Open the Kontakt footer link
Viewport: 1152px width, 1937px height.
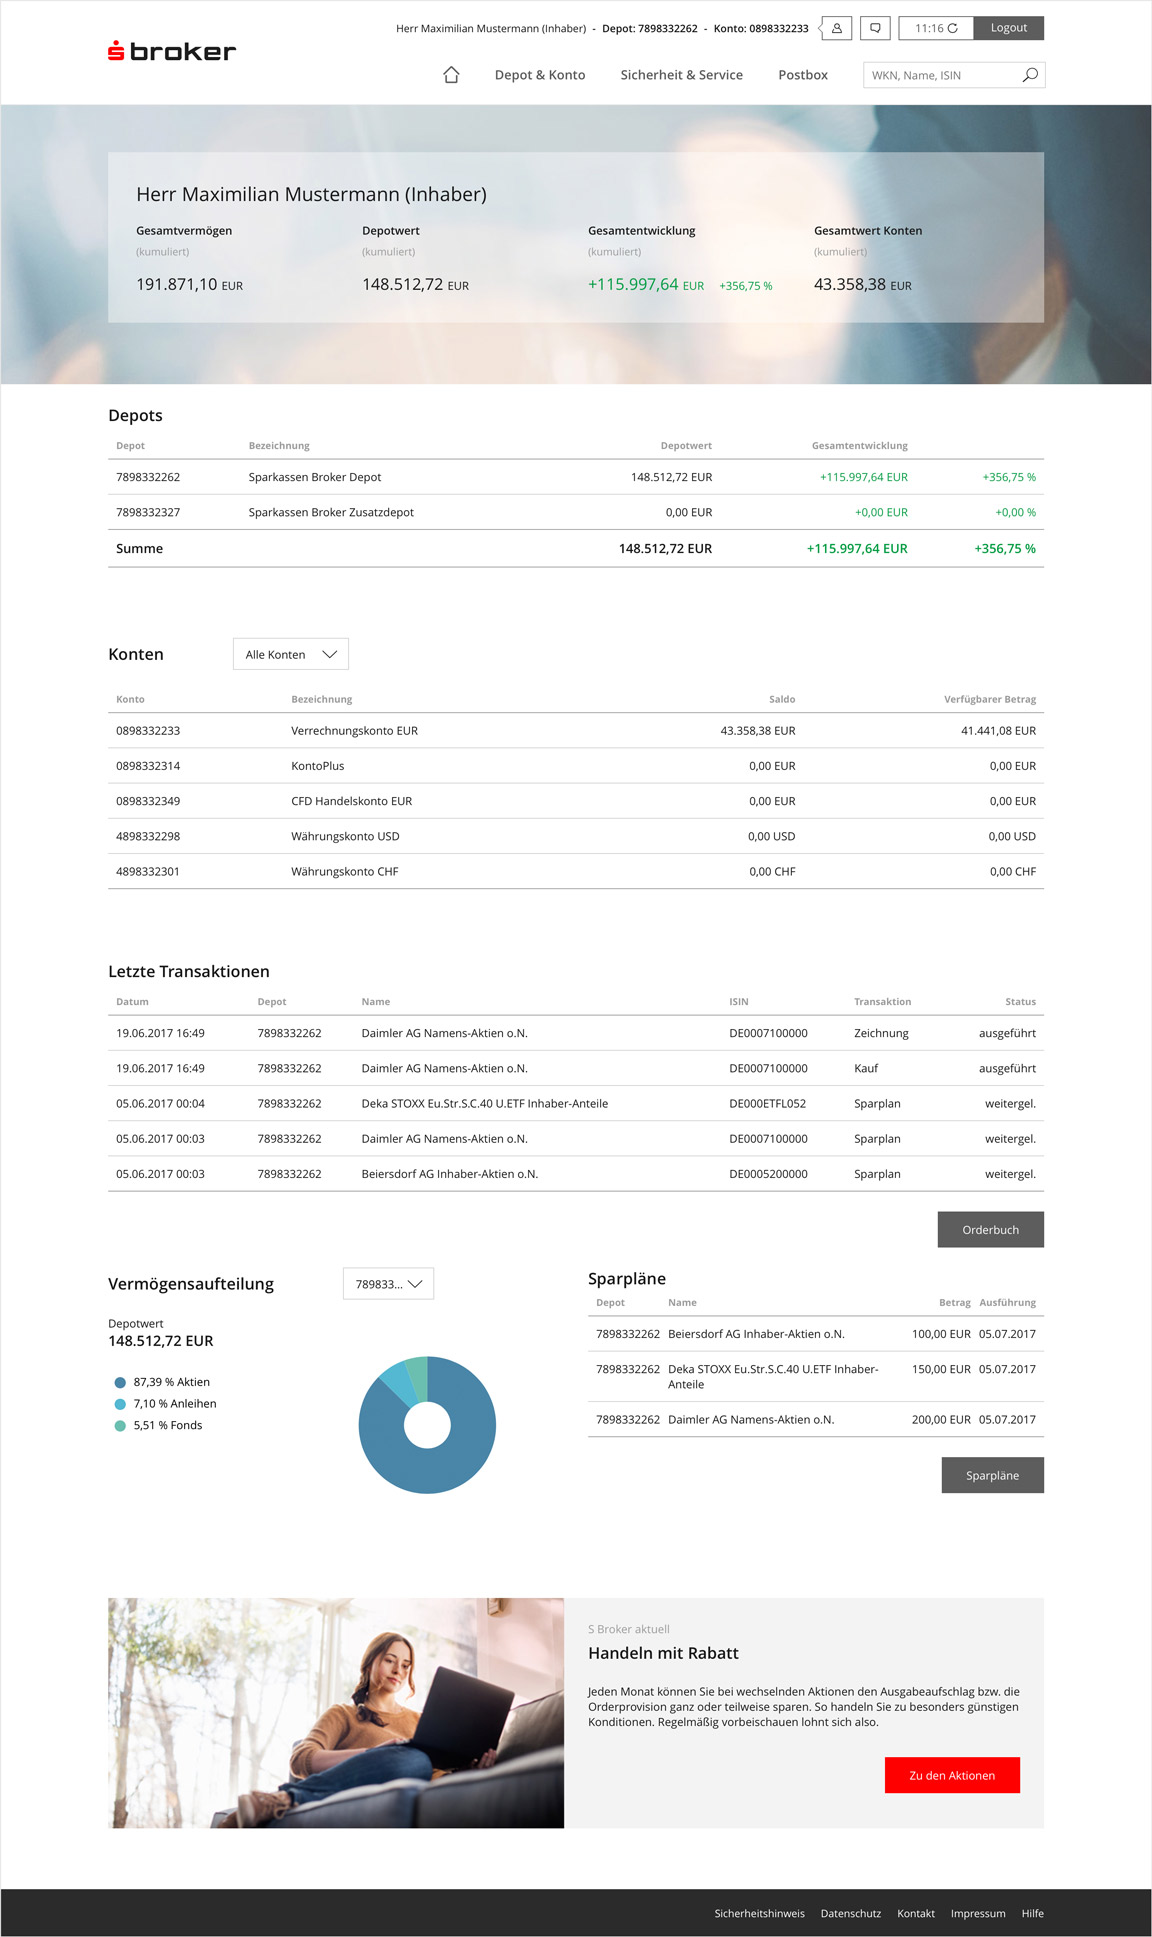point(916,1913)
